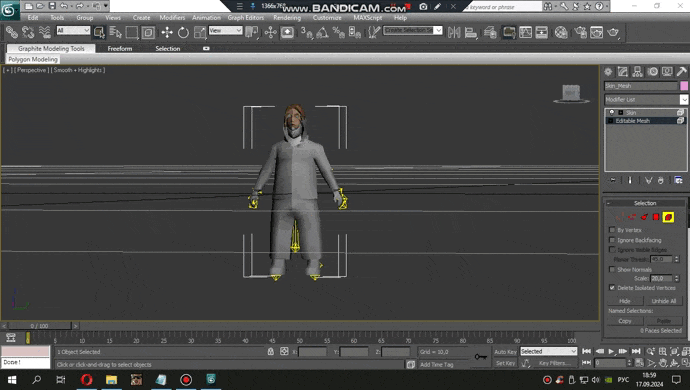Enable the Ignore Backfacing checkbox
This screenshot has width=690, height=390.
(612, 240)
